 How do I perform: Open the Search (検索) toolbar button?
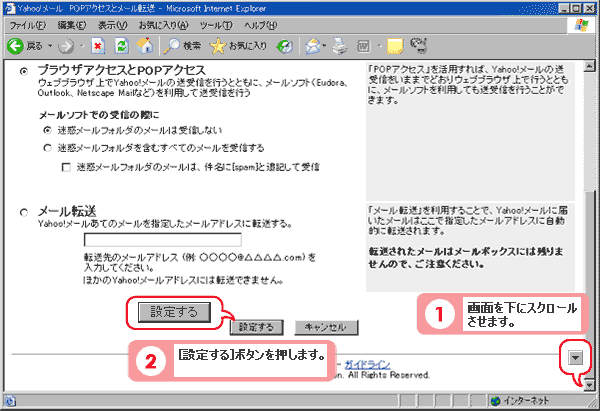click(x=182, y=46)
